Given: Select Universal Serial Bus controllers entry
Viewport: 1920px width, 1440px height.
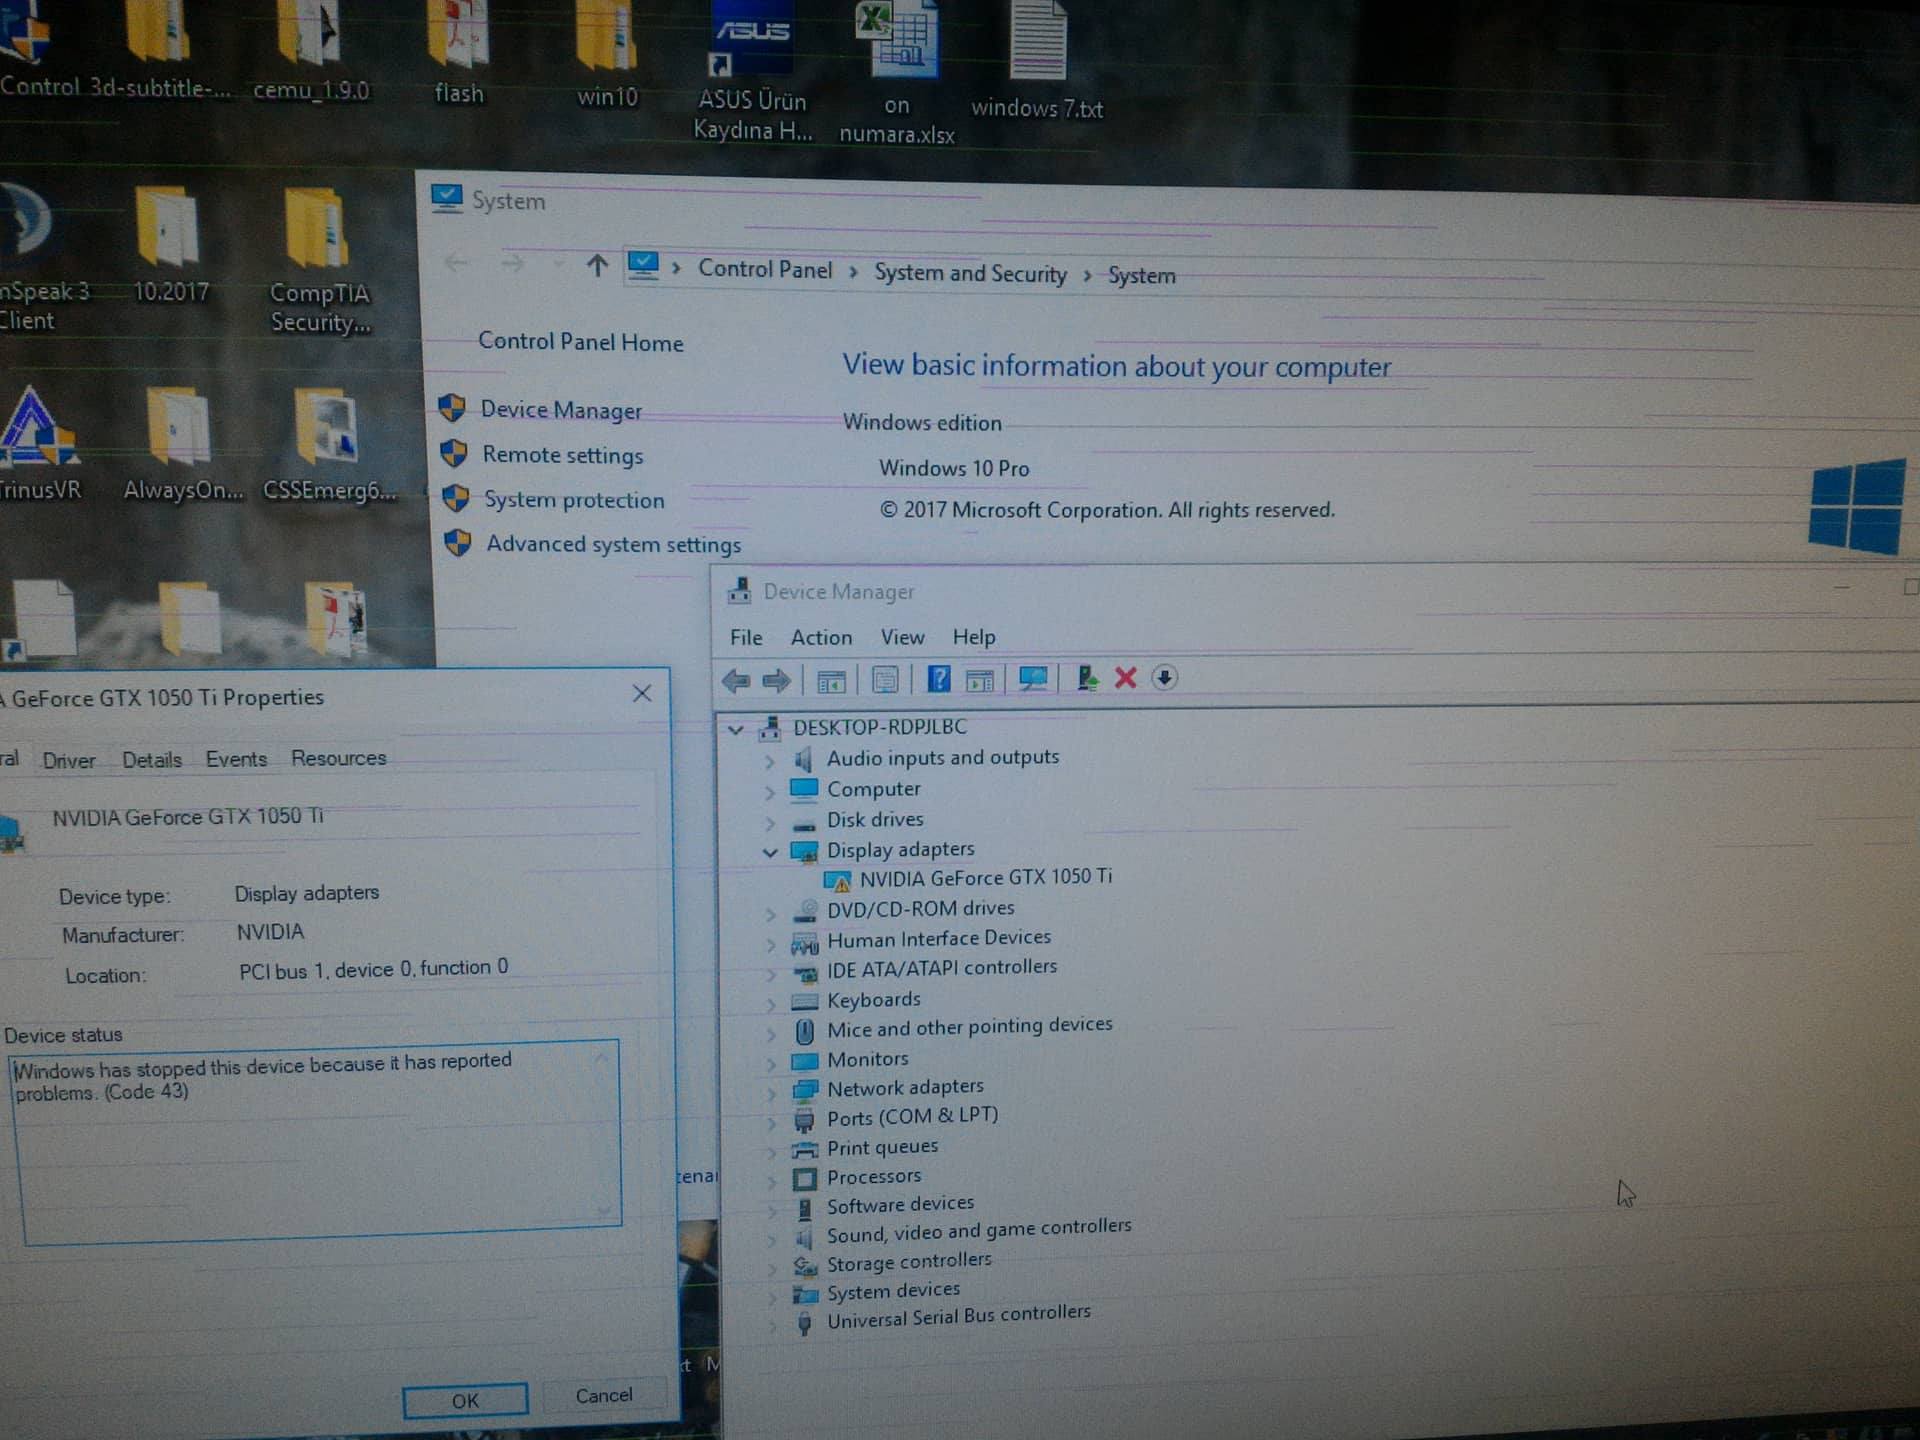Looking at the screenshot, I should point(958,1317).
